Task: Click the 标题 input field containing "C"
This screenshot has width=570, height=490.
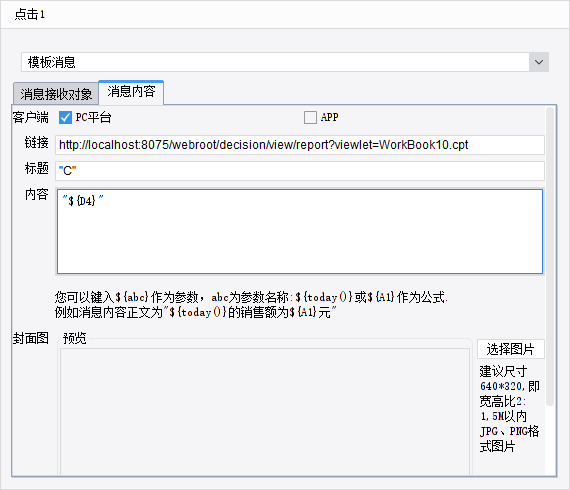Action: click(x=300, y=171)
